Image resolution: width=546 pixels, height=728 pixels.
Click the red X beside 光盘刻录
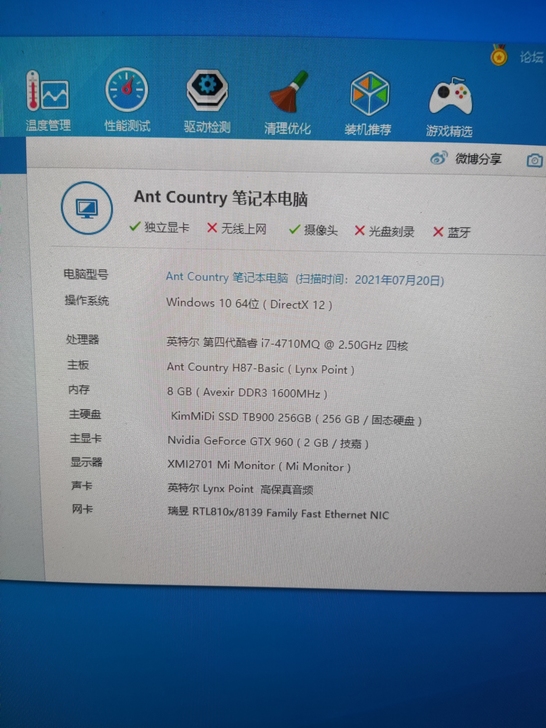(359, 230)
